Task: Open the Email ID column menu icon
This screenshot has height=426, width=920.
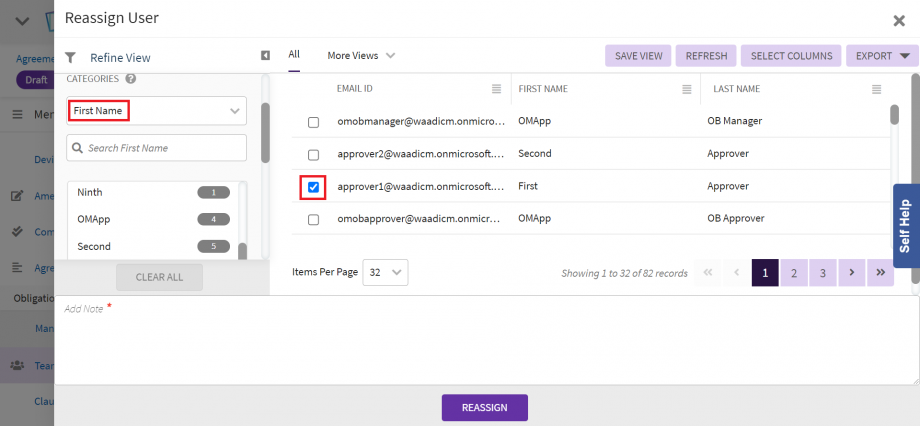Action: [x=496, y=89]
